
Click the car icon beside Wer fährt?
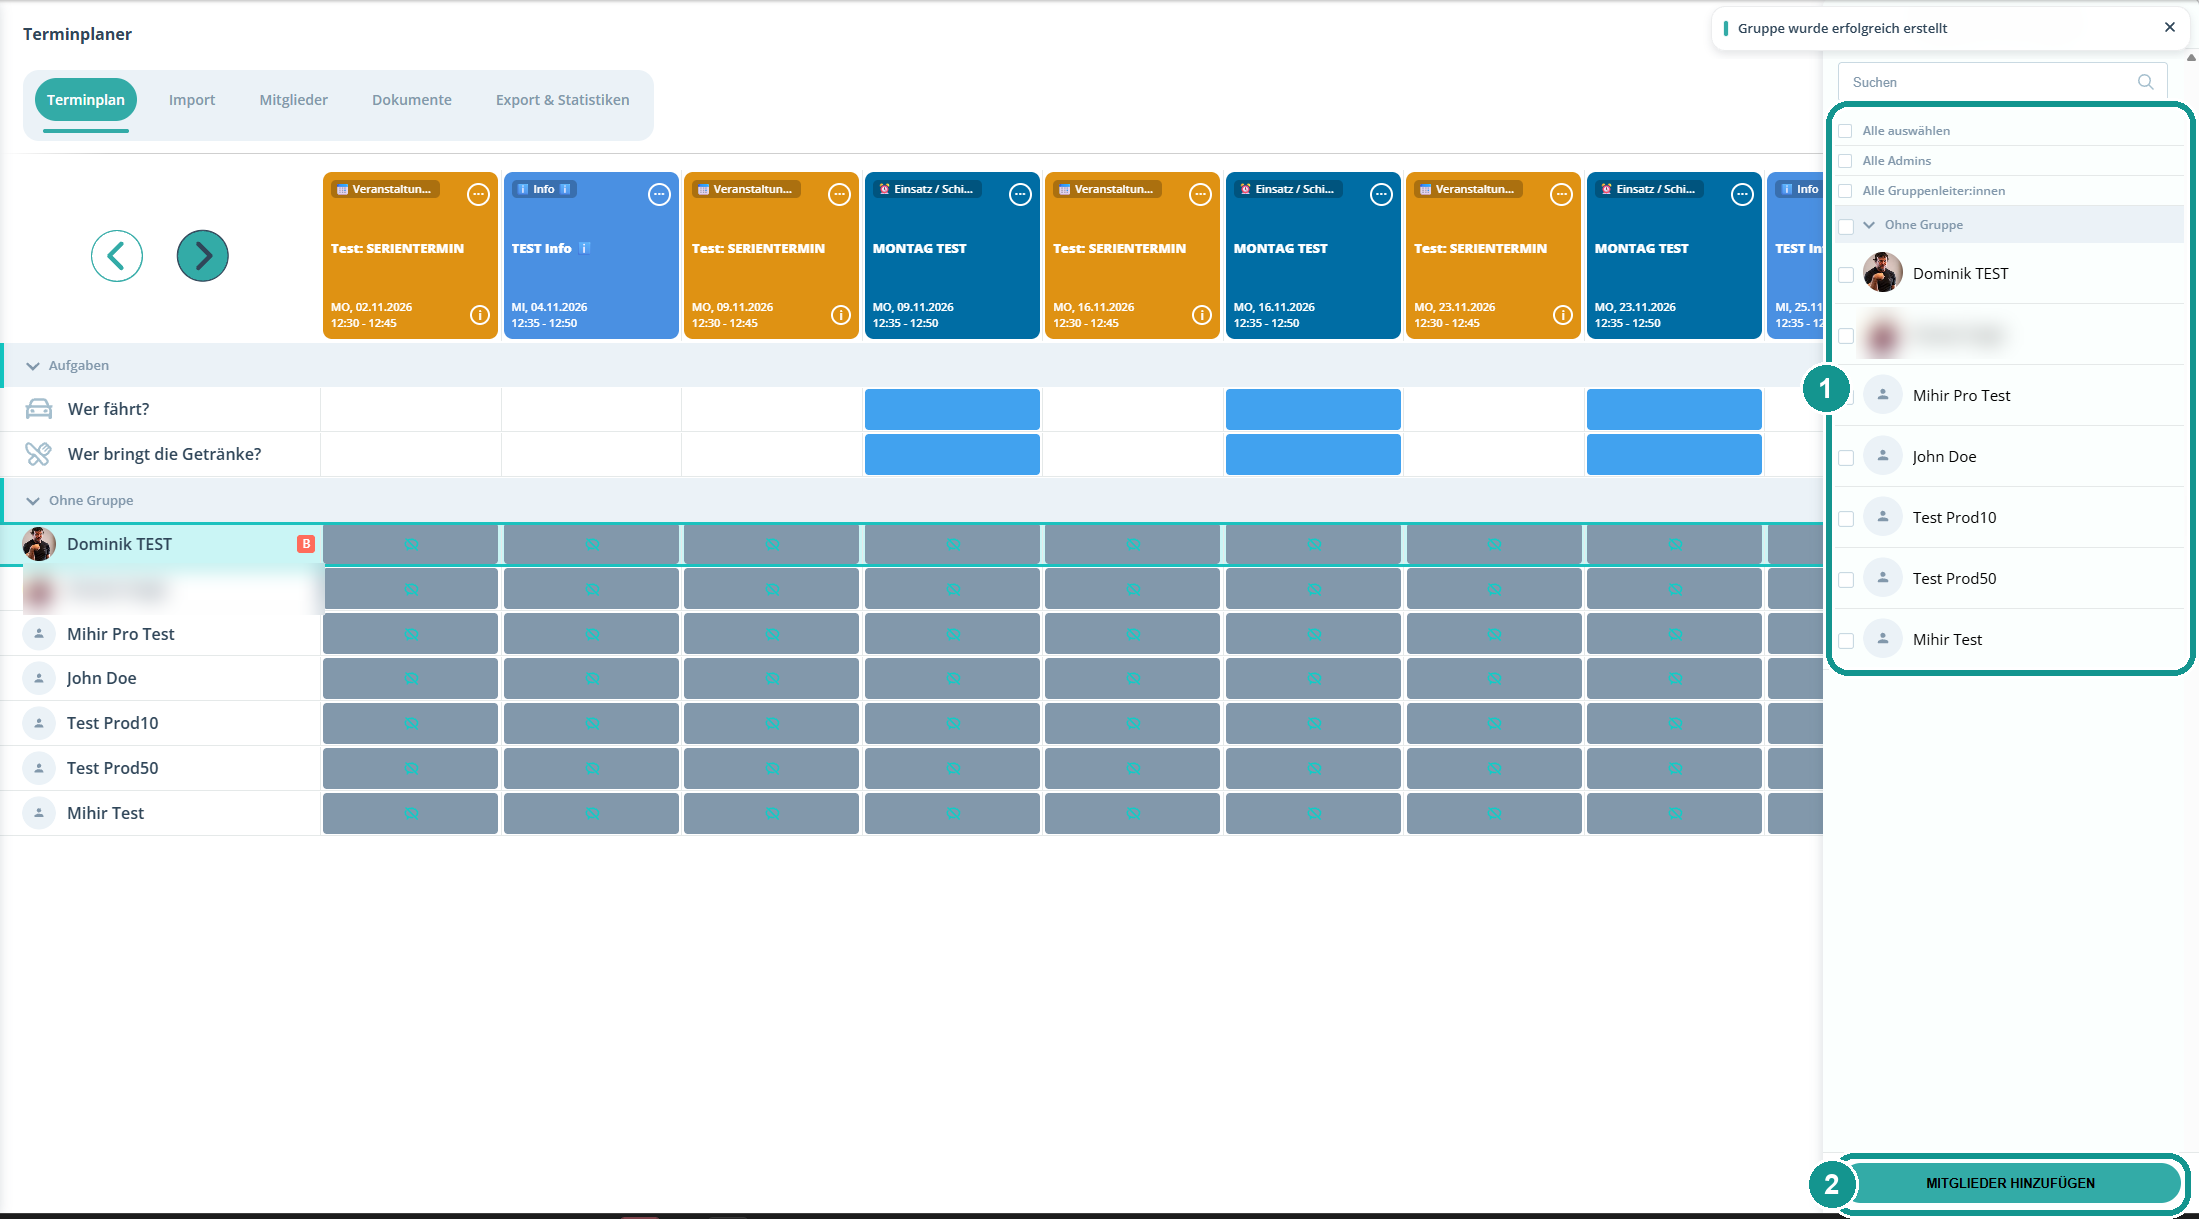click(39, 409)
